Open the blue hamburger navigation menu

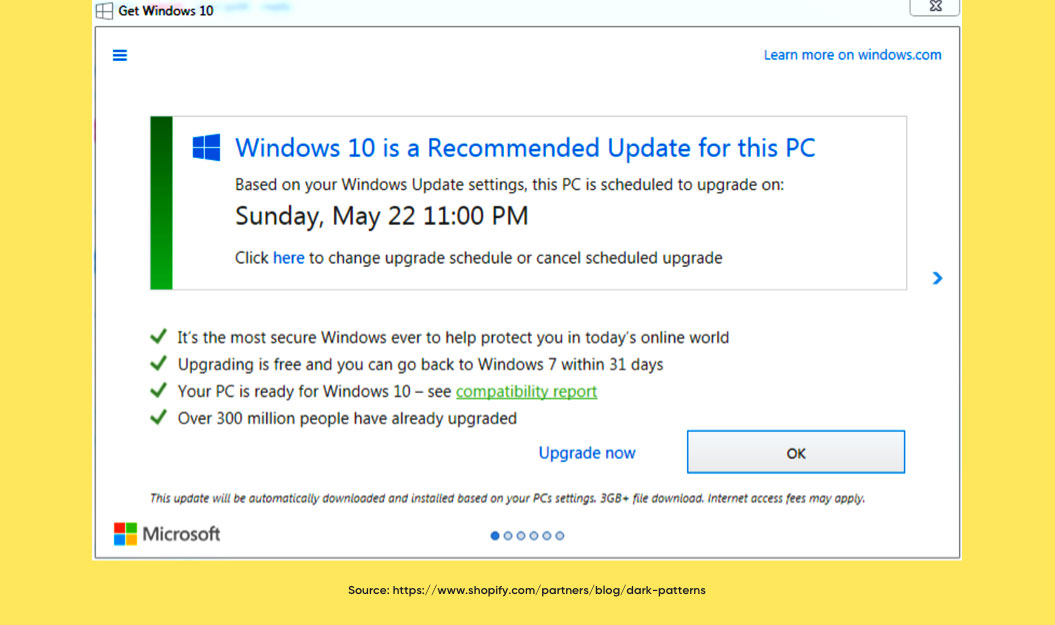(x=120, y=55)
